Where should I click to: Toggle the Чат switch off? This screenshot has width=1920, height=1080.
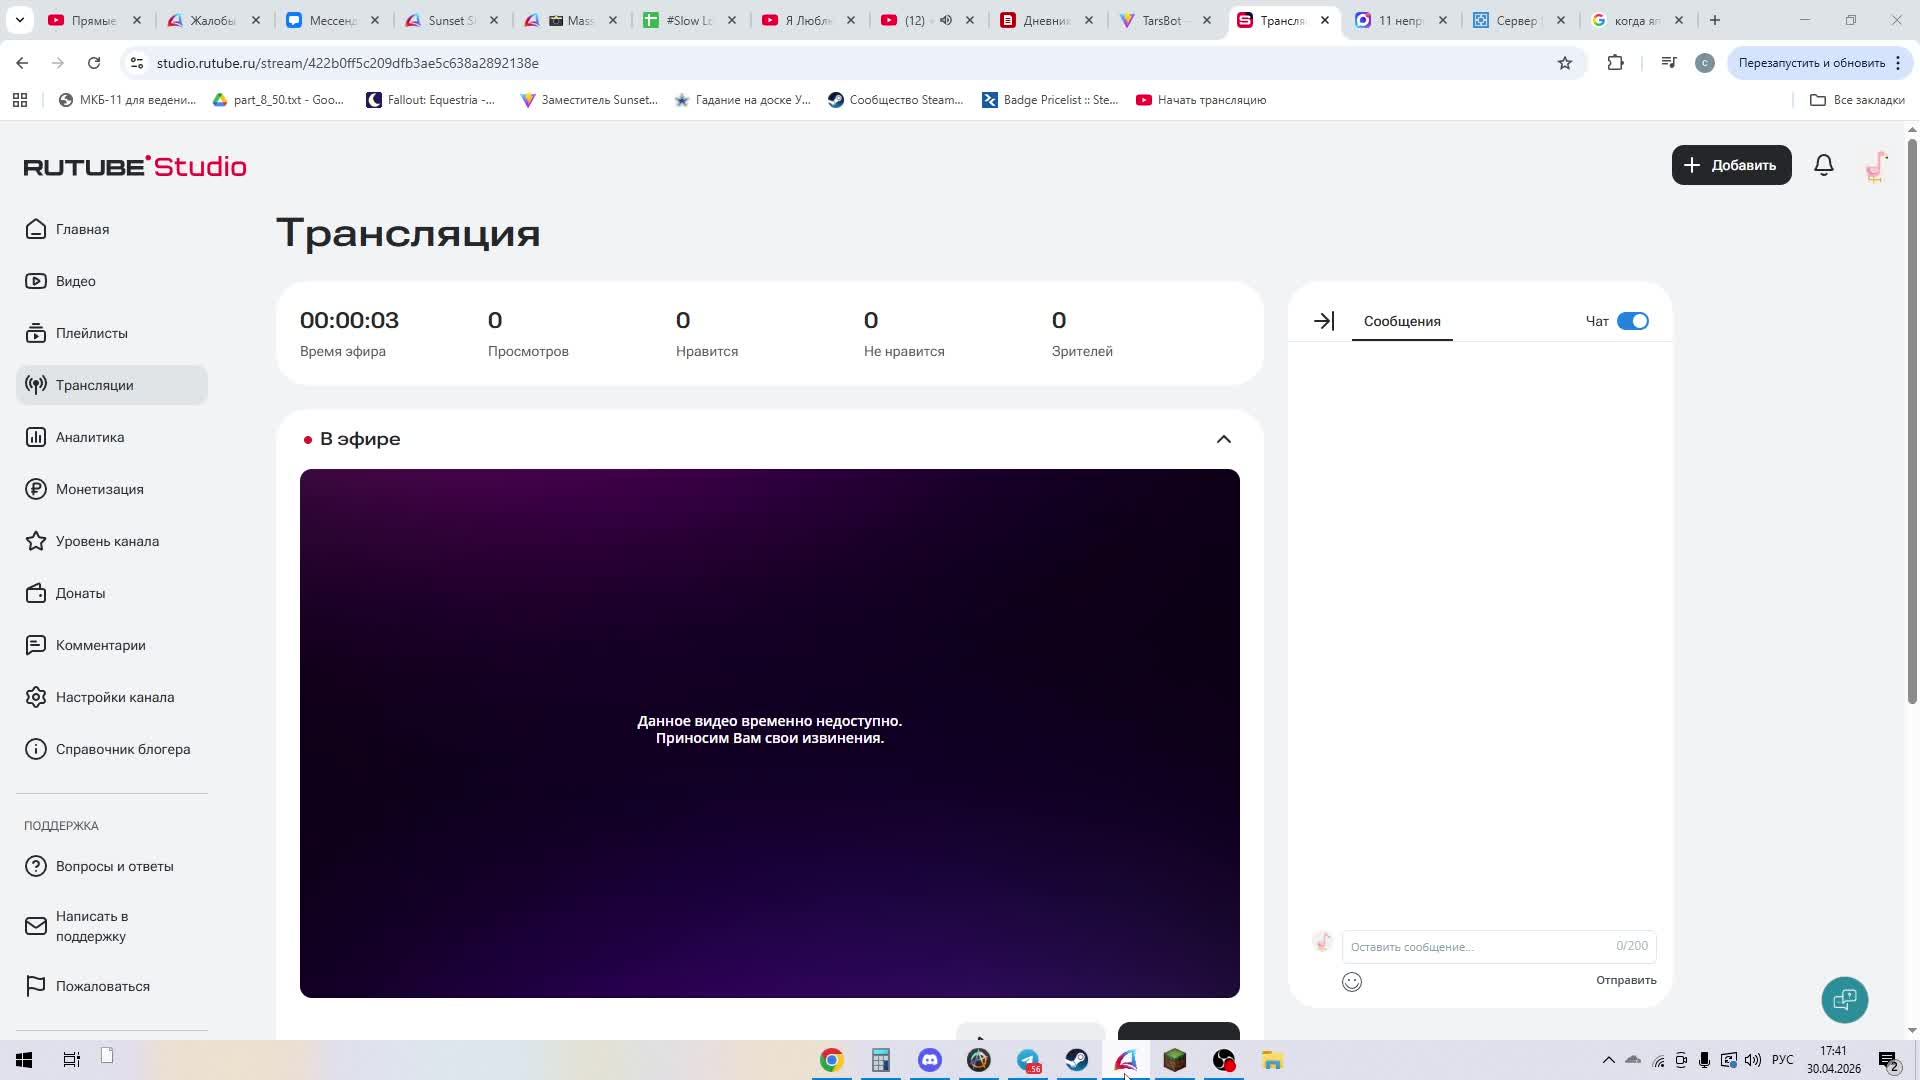1632,321
